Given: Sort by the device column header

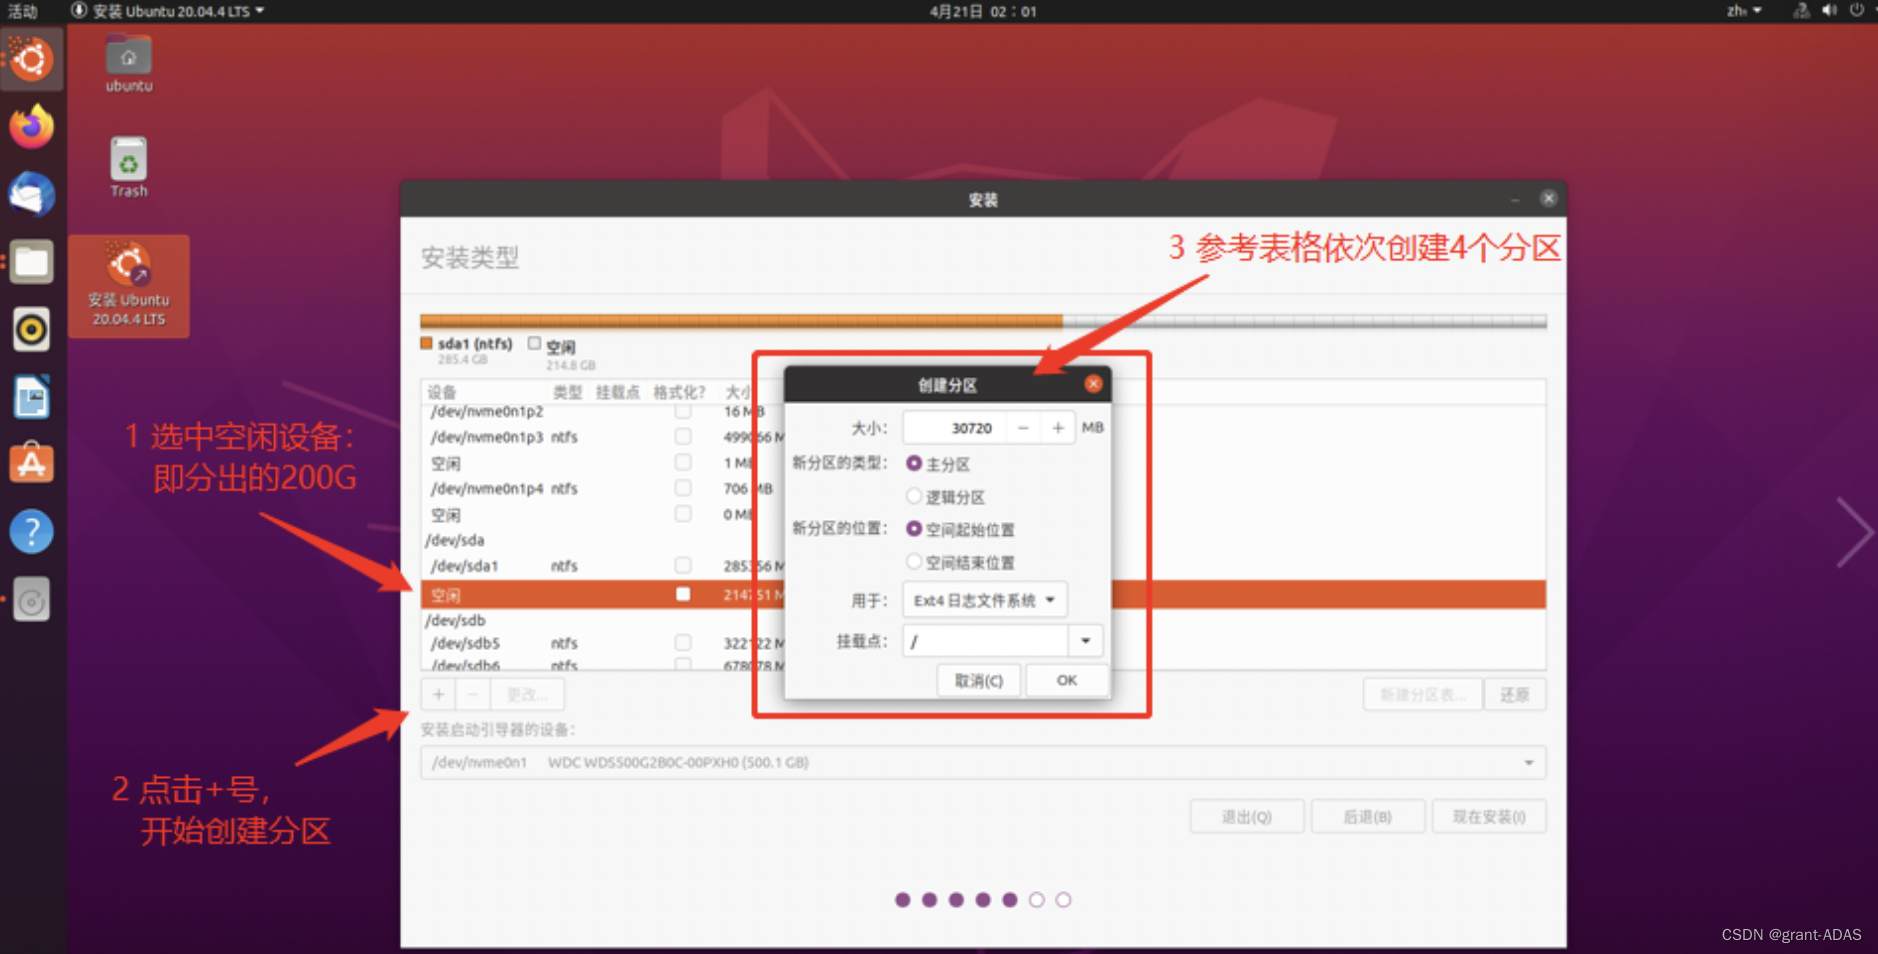Looking at the screenshot, I should coord(442,392).
